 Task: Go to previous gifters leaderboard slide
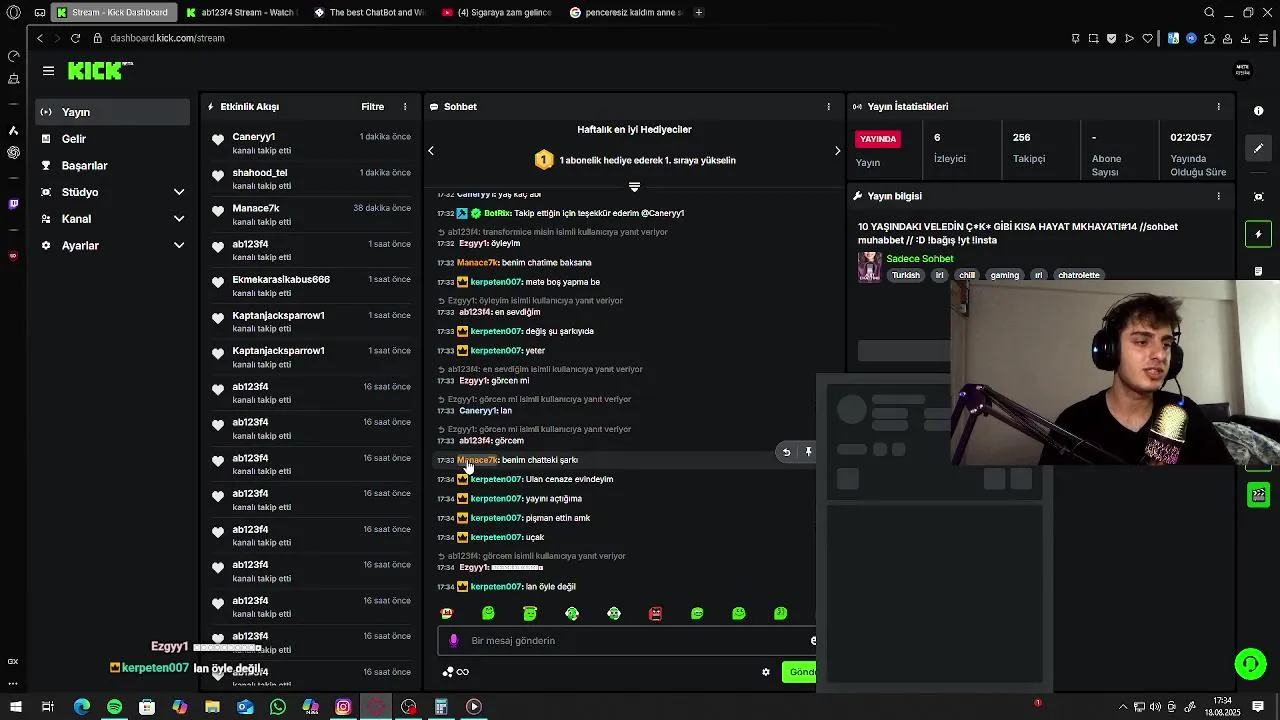click(x=431, y=151)
